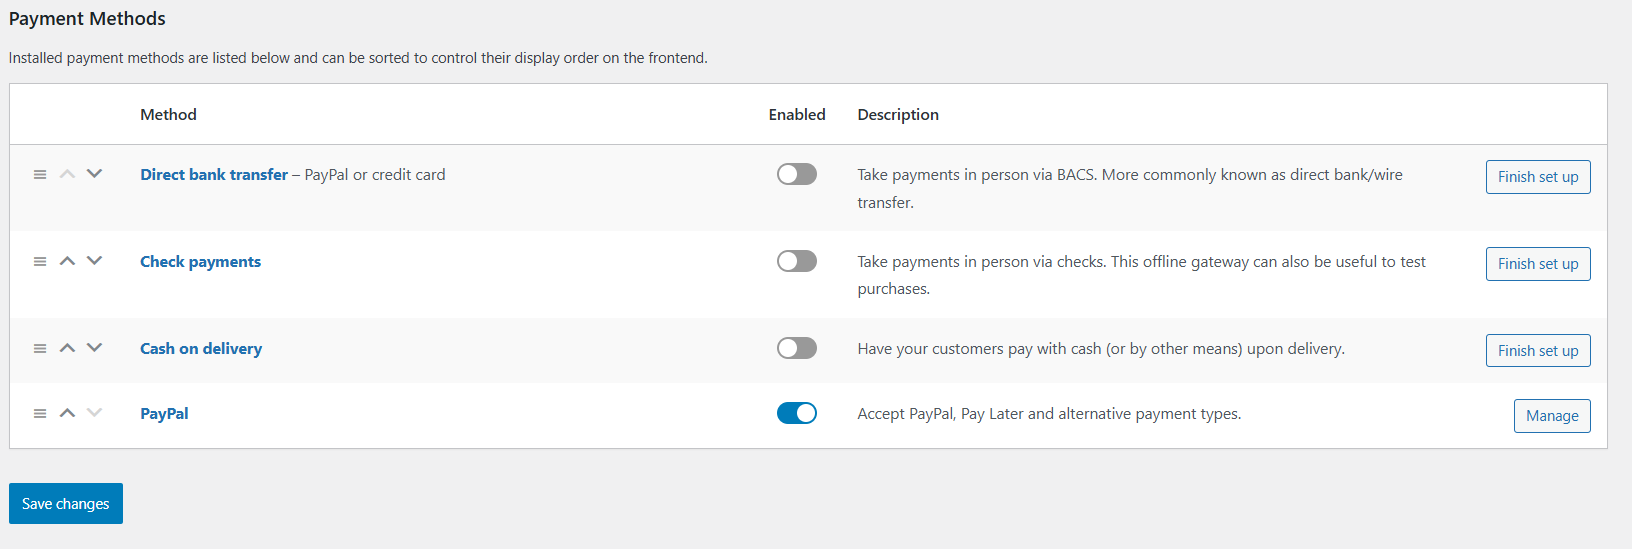
Task: Move Check payments down with arrow
Action: pos(94,261)
